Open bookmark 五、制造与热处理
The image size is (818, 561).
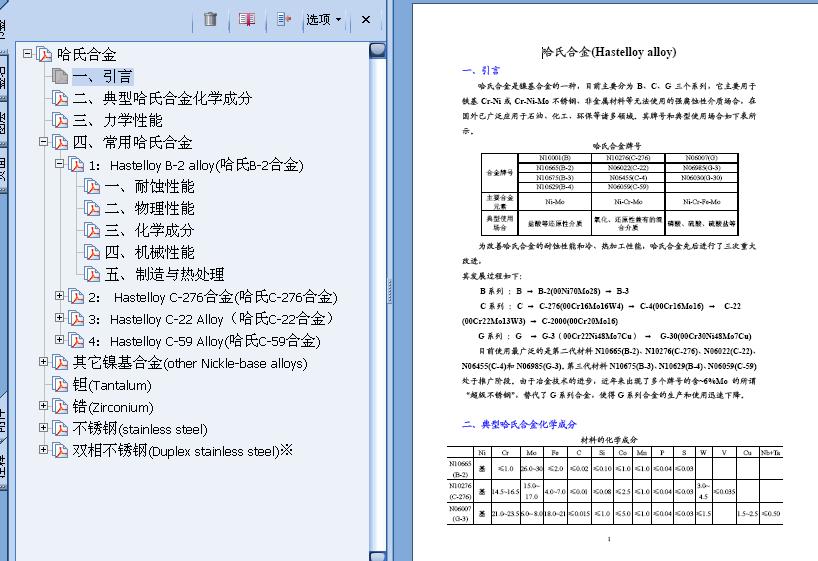point(164,274)
